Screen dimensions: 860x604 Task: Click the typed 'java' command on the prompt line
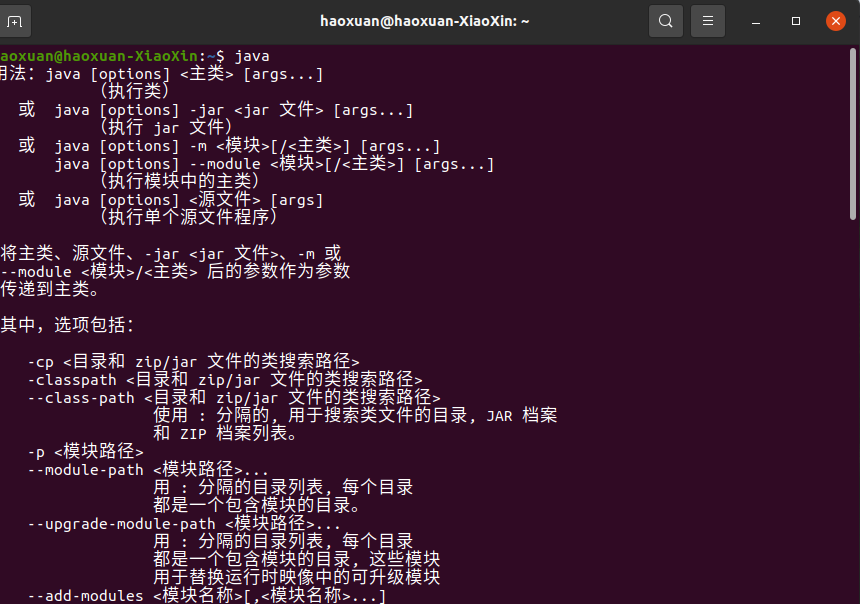tap(252, 56)
